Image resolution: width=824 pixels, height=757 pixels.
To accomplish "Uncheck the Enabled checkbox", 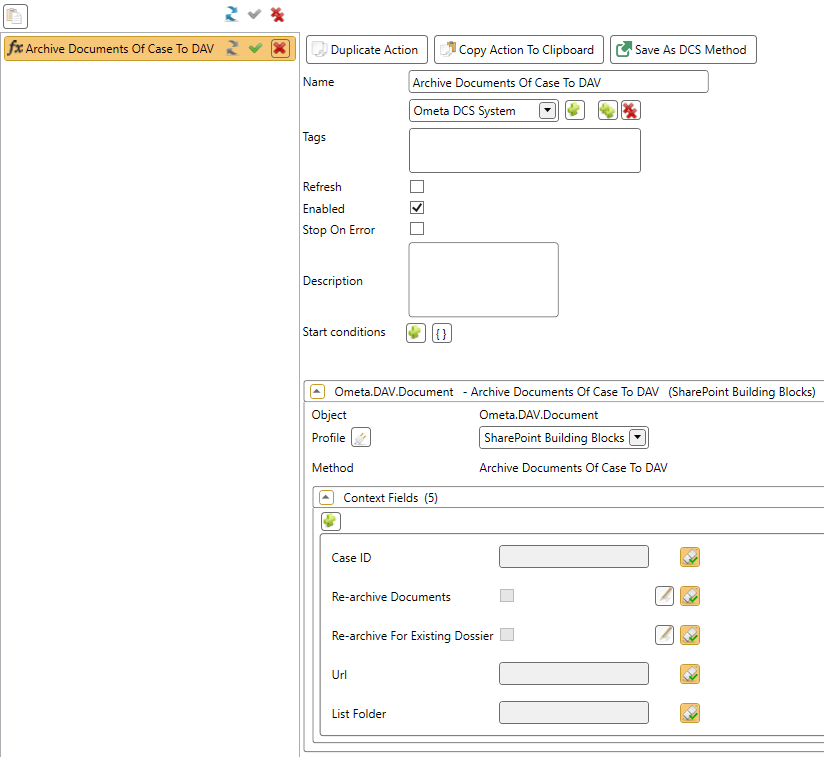I will (417, 208).
